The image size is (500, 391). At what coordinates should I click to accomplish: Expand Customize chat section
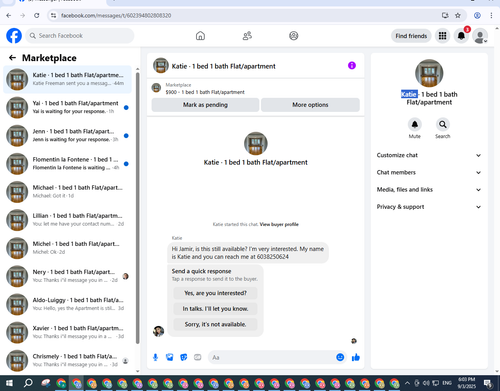point(429,155)
